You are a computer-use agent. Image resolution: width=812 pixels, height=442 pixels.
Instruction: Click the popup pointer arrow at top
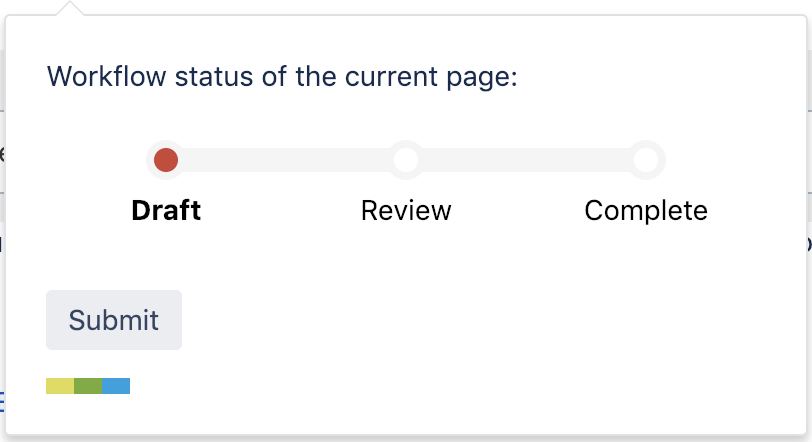(x=71, y=8)
